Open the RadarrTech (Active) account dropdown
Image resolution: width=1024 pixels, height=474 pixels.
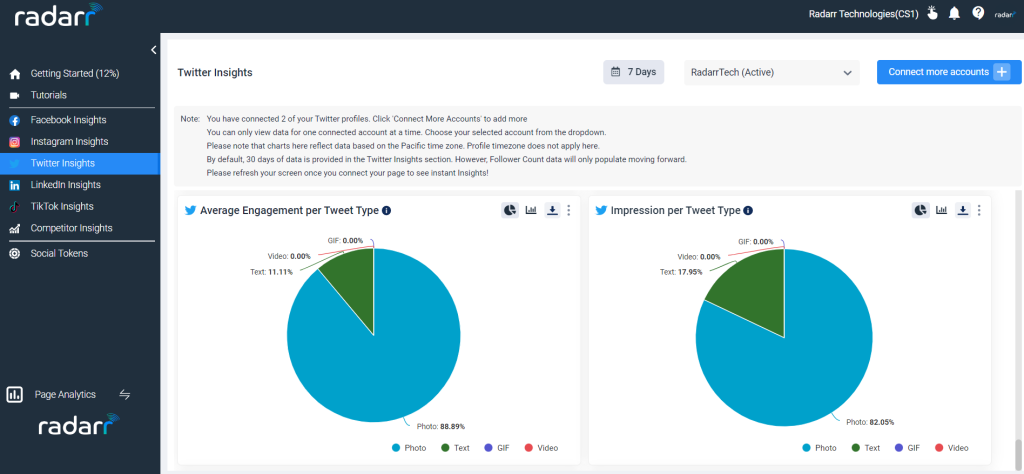(772, 72)
